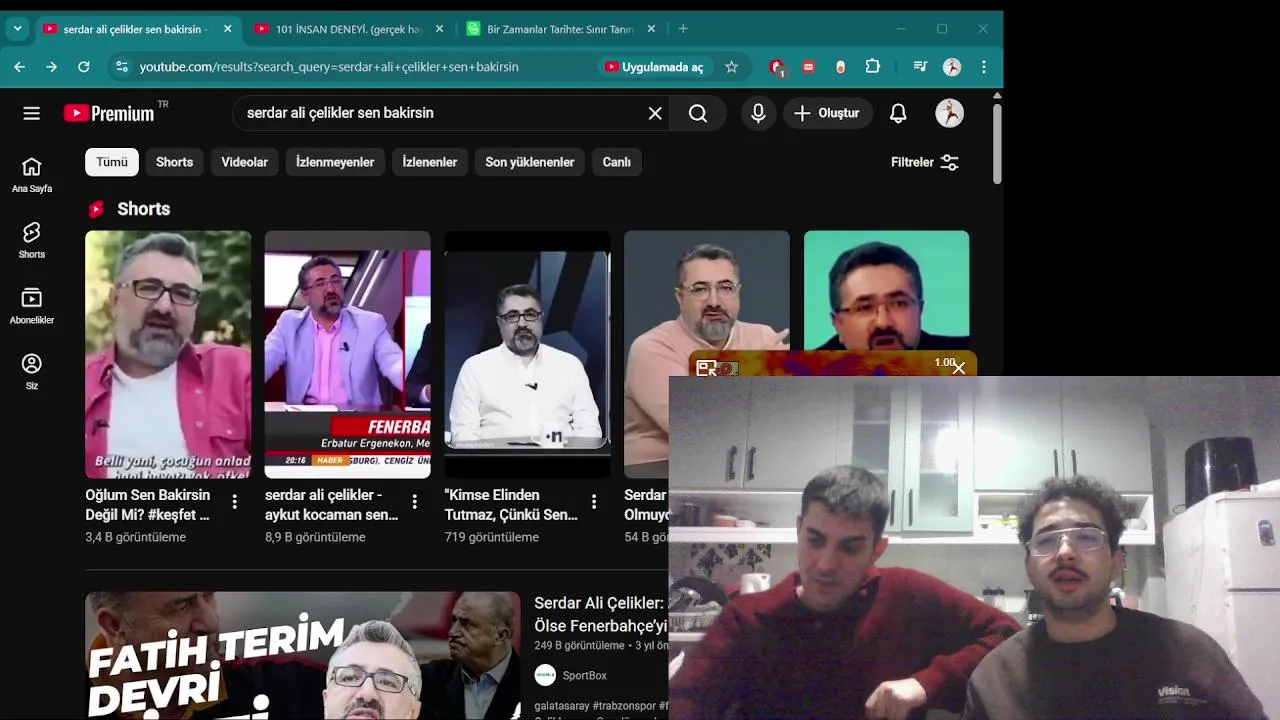Play the FENERBA news-studio Shorts thumbnail

(347, 355)
